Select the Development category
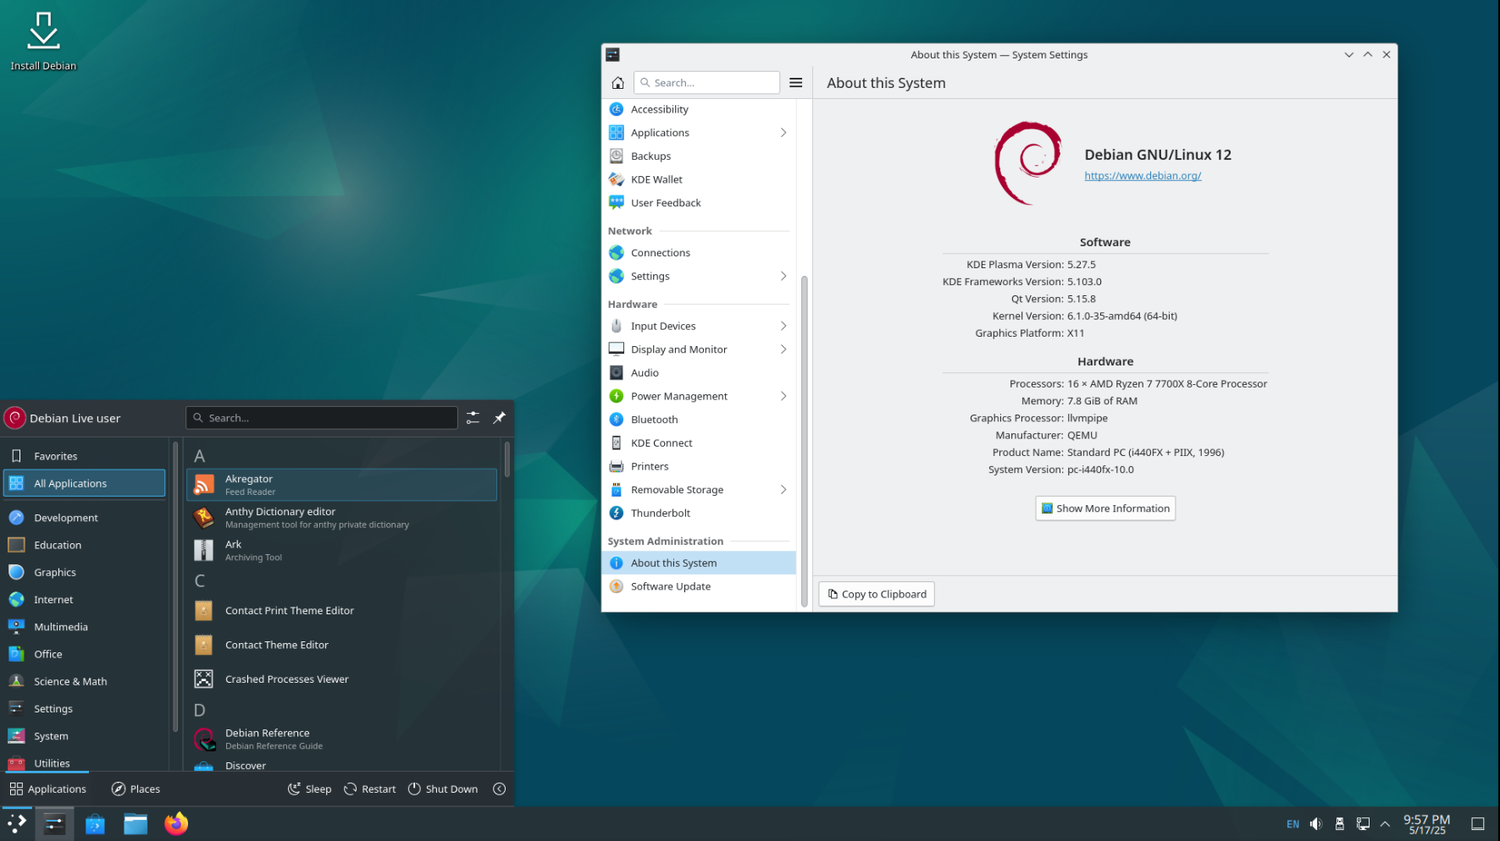The image size is (1500, 841). (85, 518)
